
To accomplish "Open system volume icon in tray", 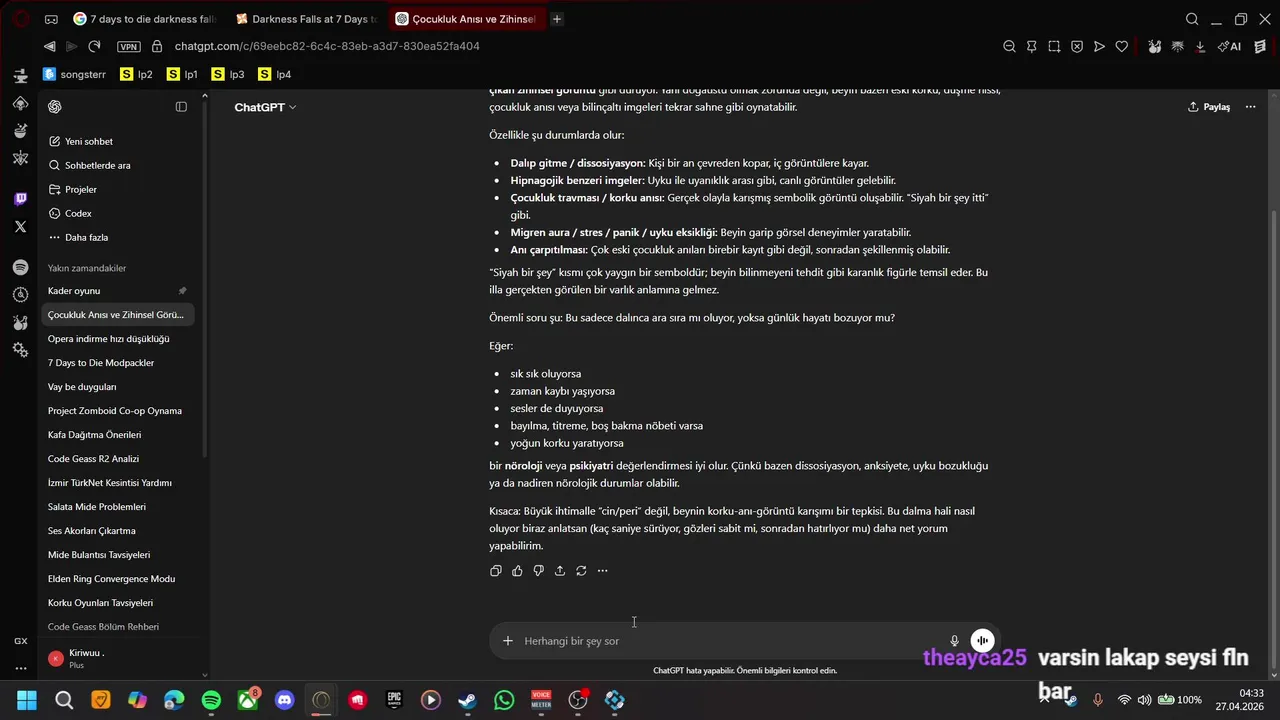I will 1144,700.
